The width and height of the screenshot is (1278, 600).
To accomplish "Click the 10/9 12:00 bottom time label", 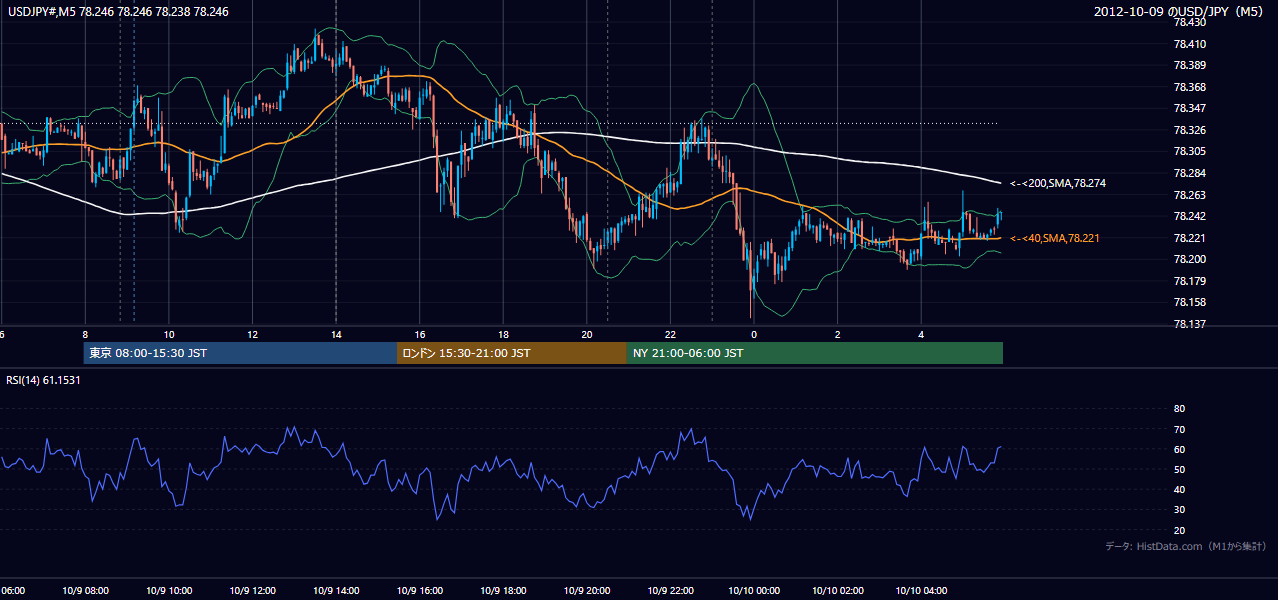I will point(252,591).
